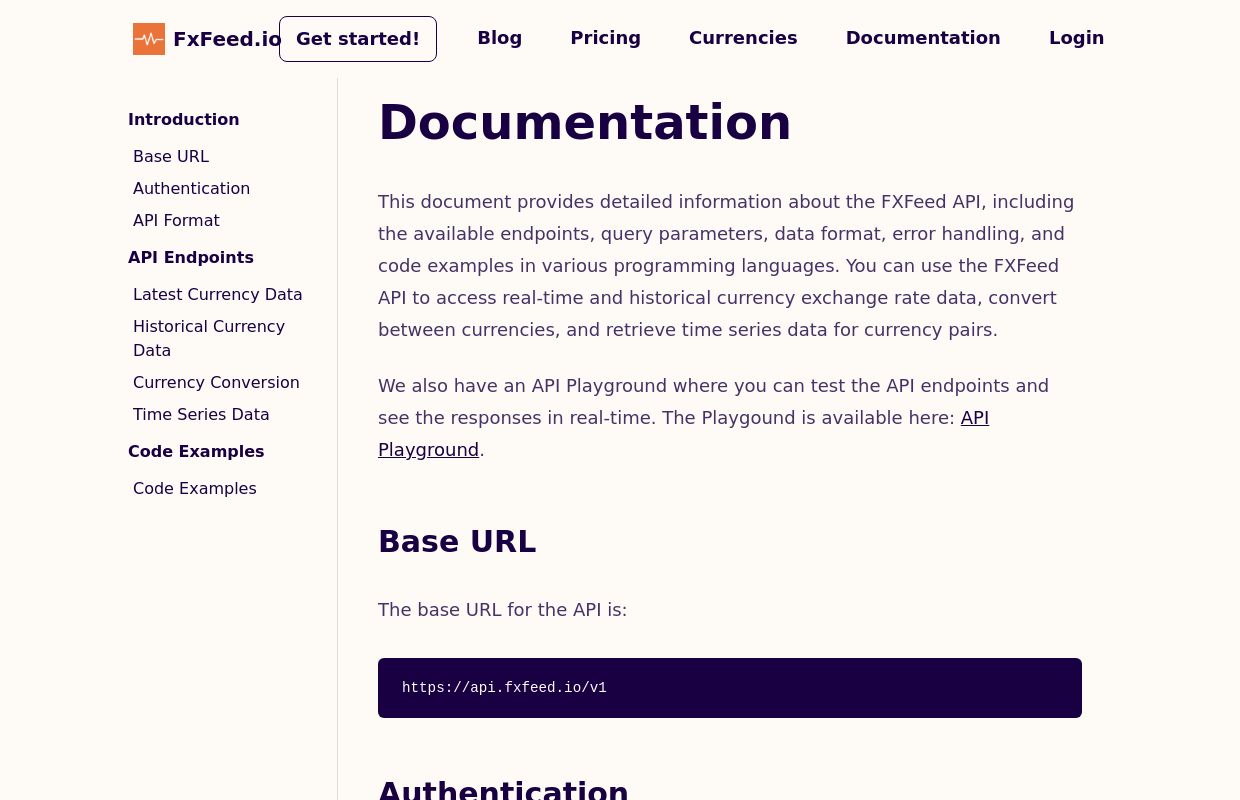Click the FxFeed.io orange logo icon

click(x=149, y=39)
